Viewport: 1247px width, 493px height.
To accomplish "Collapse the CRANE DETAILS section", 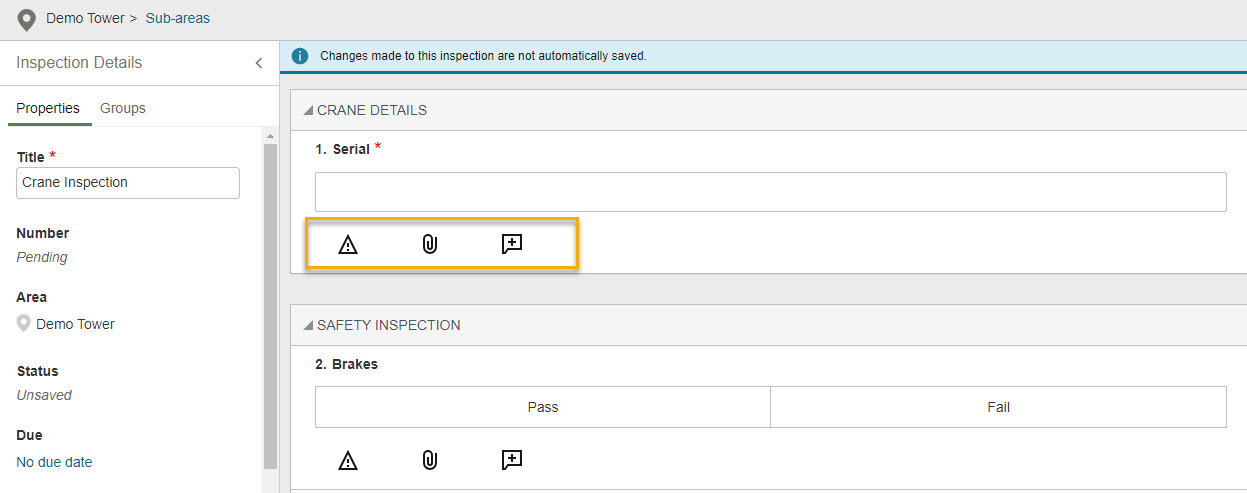I will pos(309,111).
